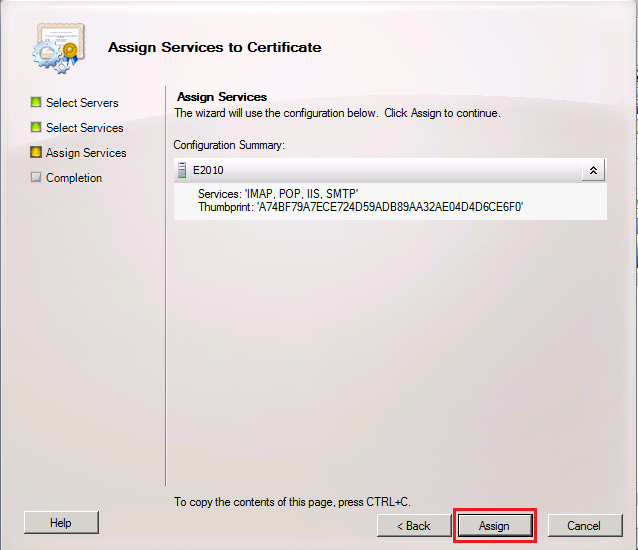Select the Assign Services step in sidebar
Screen dimensions: 638x550
[x=86, y=153]
